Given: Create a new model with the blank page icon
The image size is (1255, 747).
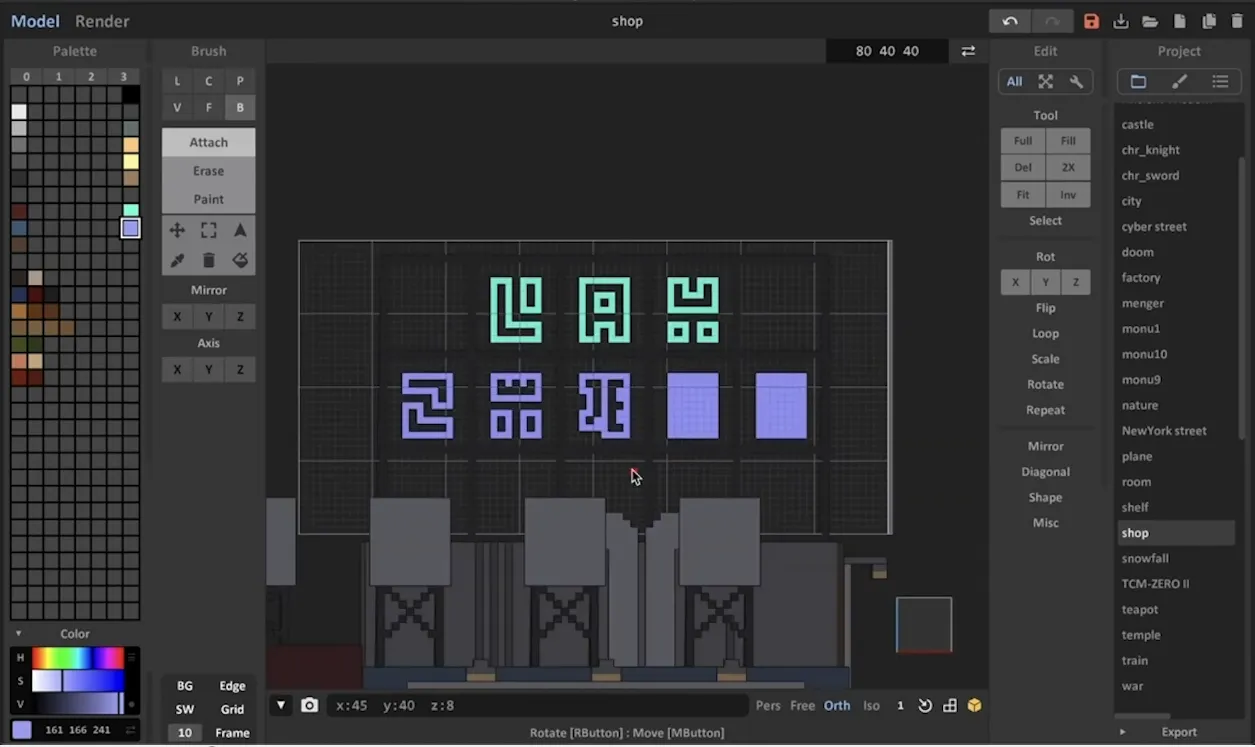Looking at the screenshot, I should tap(1180, 21).
